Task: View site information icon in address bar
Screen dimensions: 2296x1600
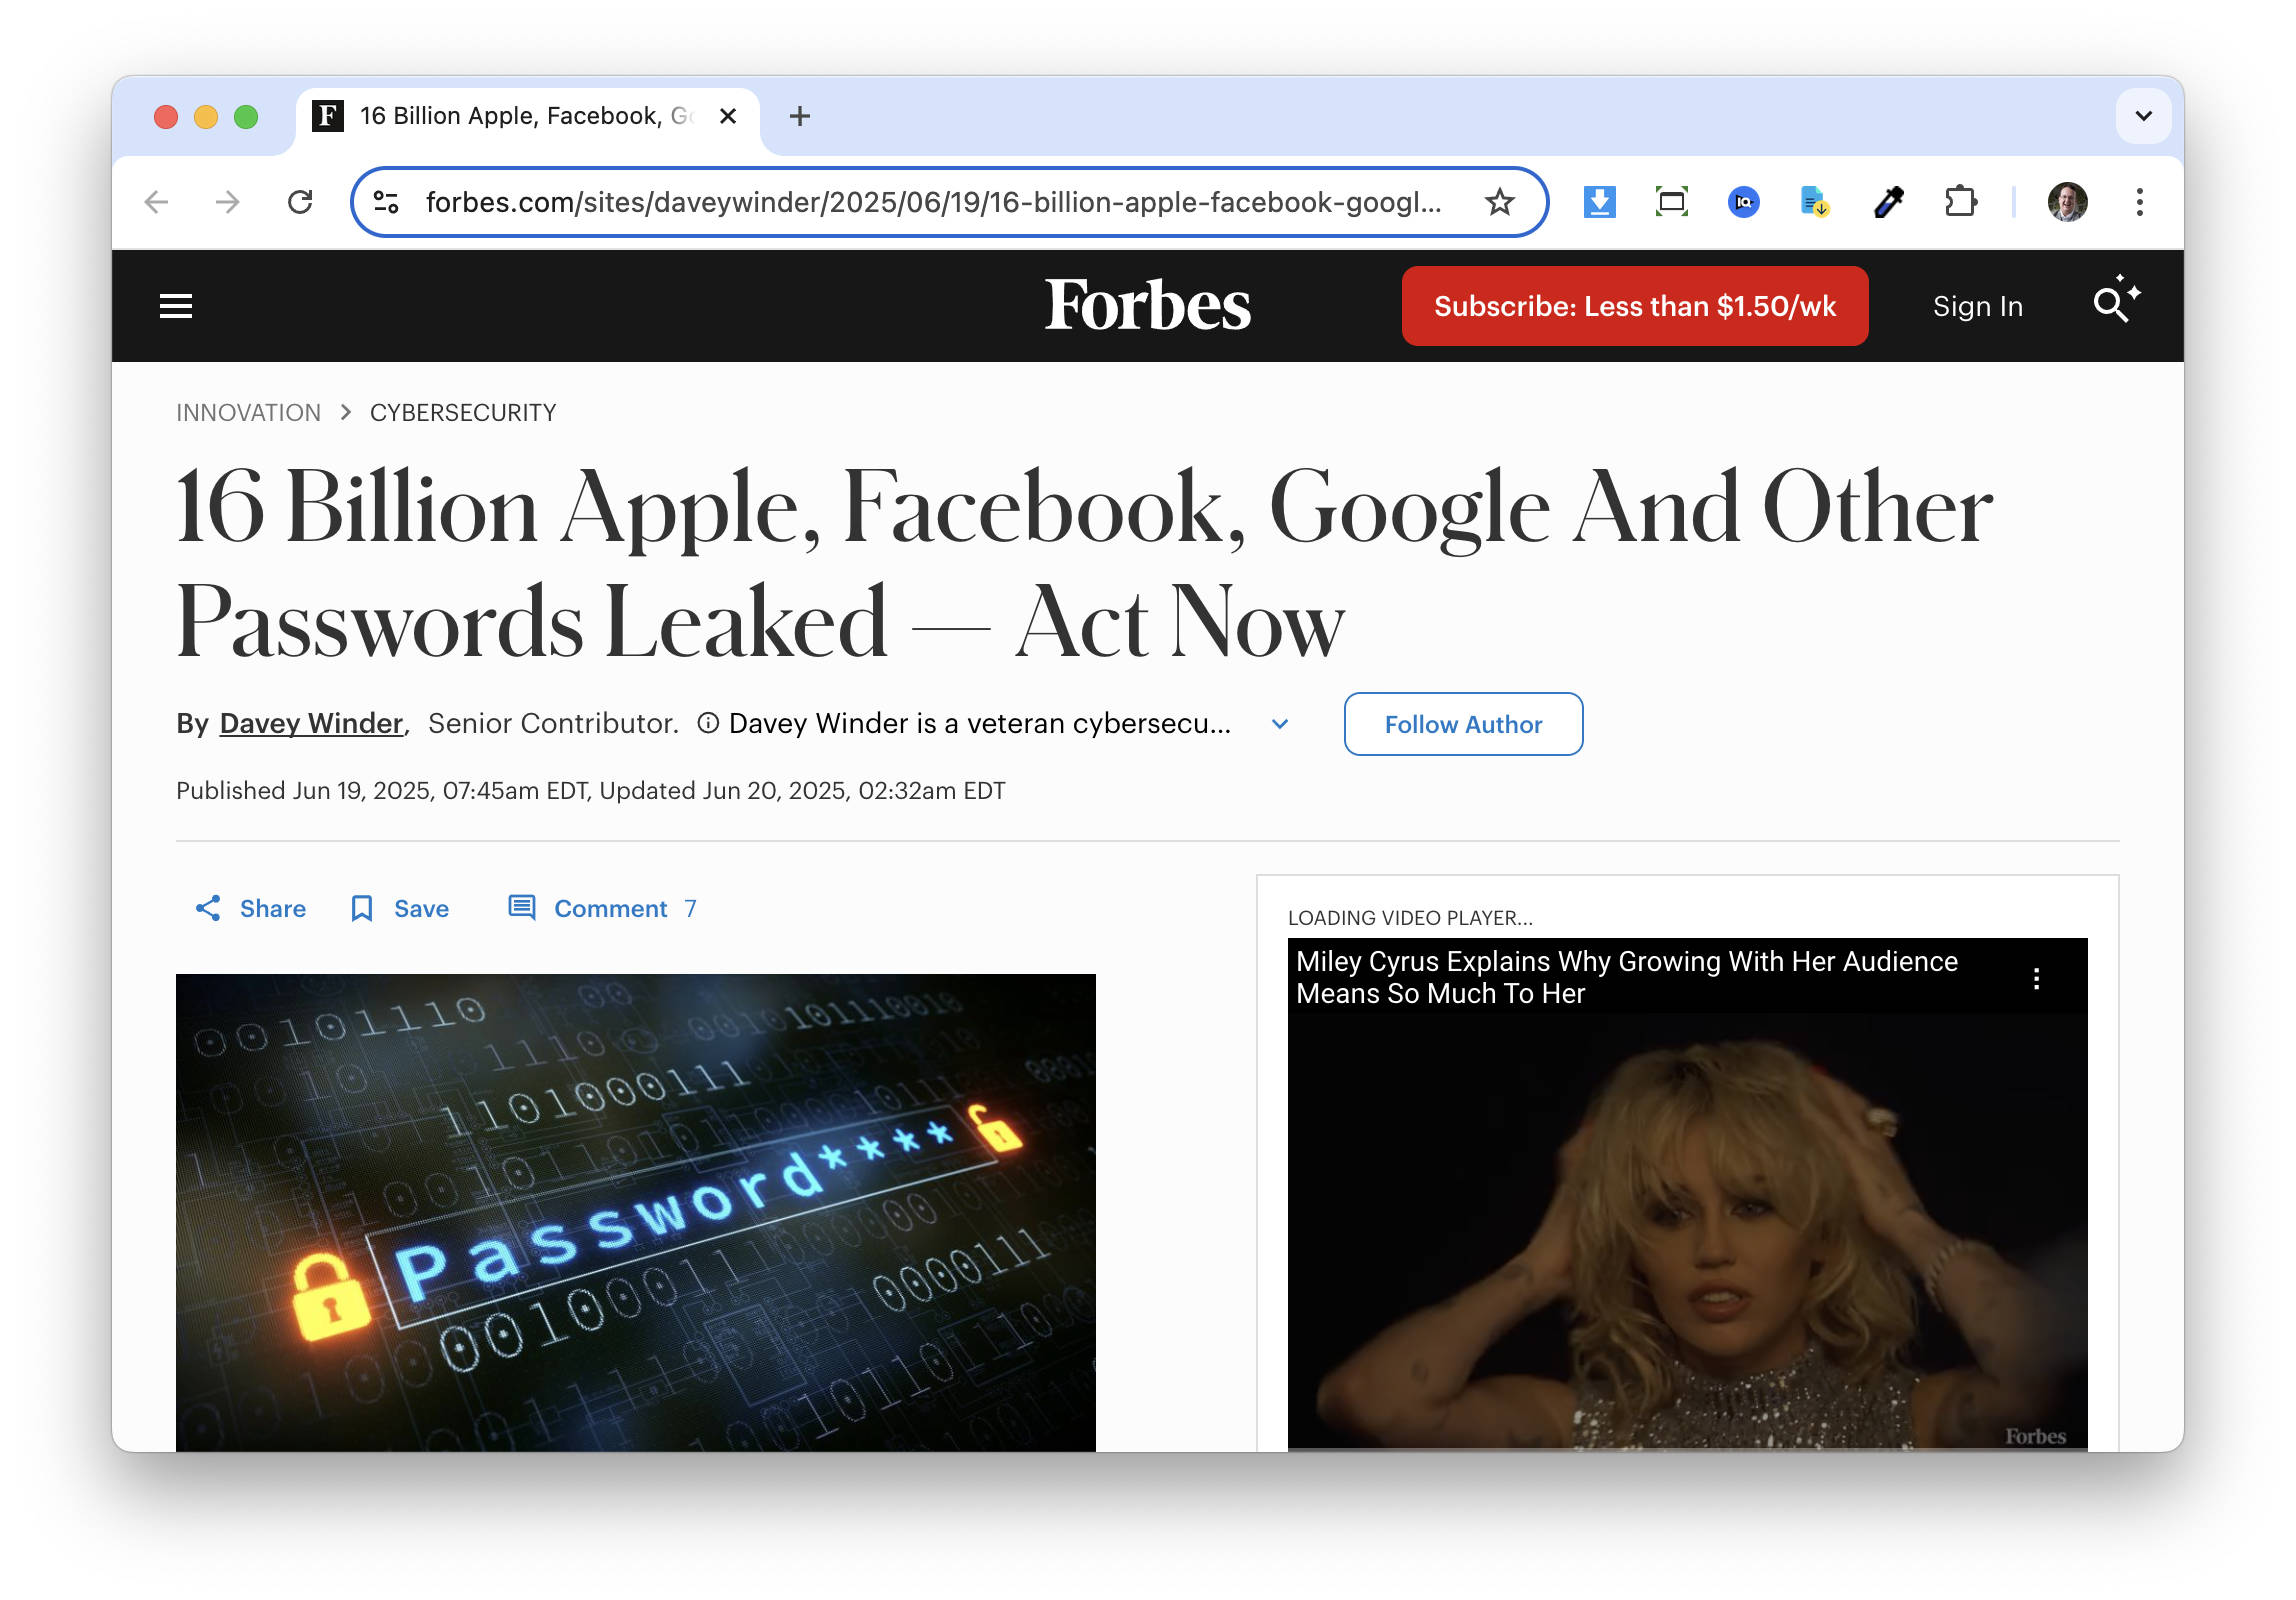Action: (x=386, y=203)
